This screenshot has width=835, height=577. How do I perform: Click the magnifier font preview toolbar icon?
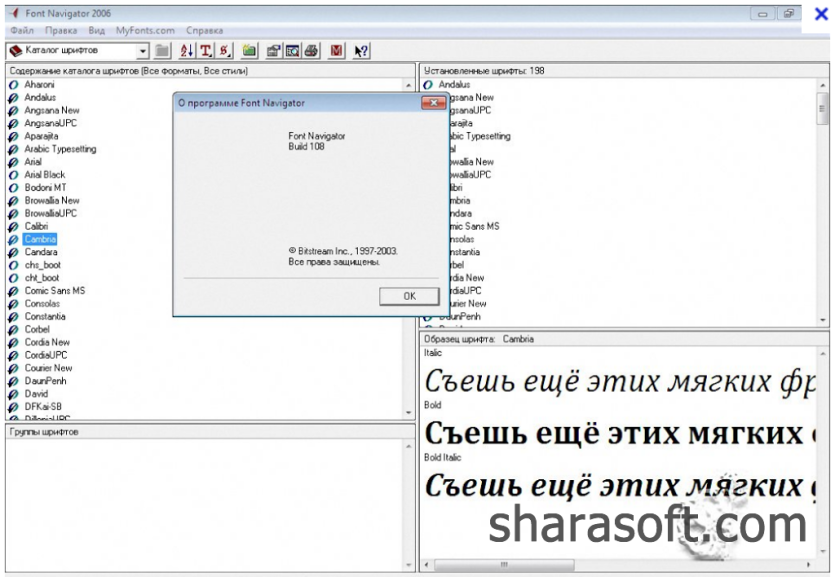tap(292, 51)
